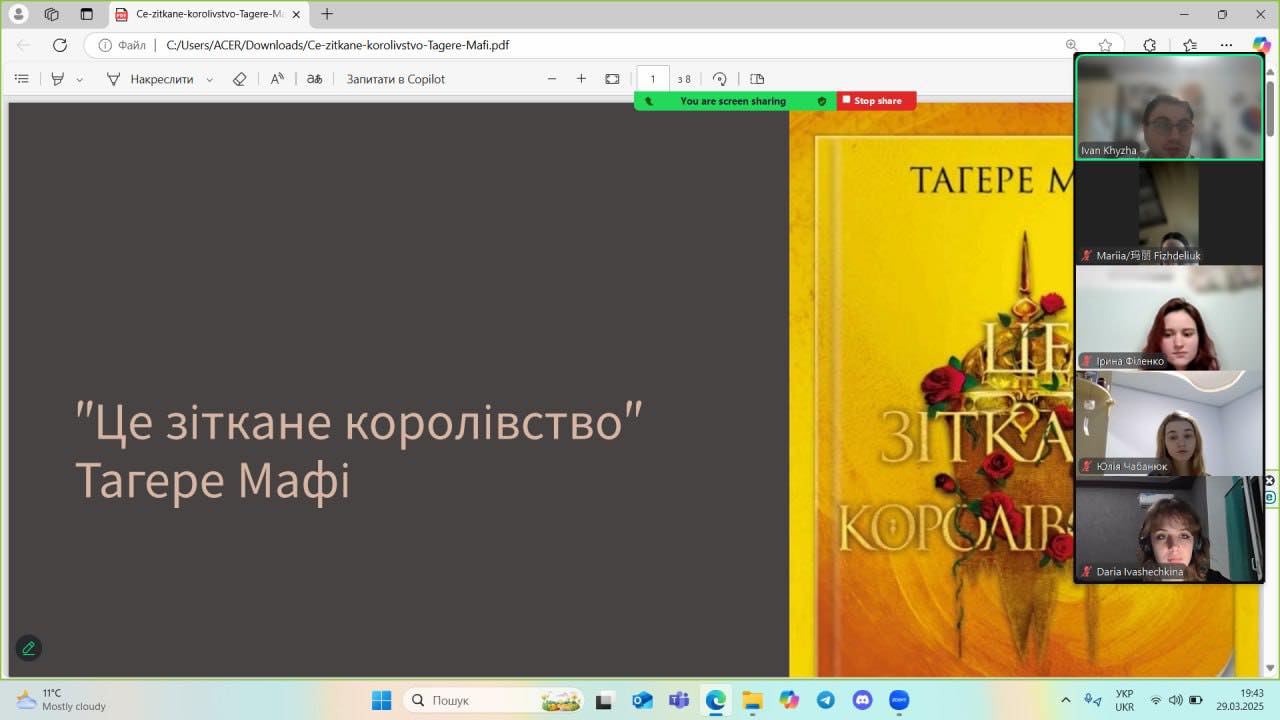
Task: Open the favorites list
Action: 1190,45
